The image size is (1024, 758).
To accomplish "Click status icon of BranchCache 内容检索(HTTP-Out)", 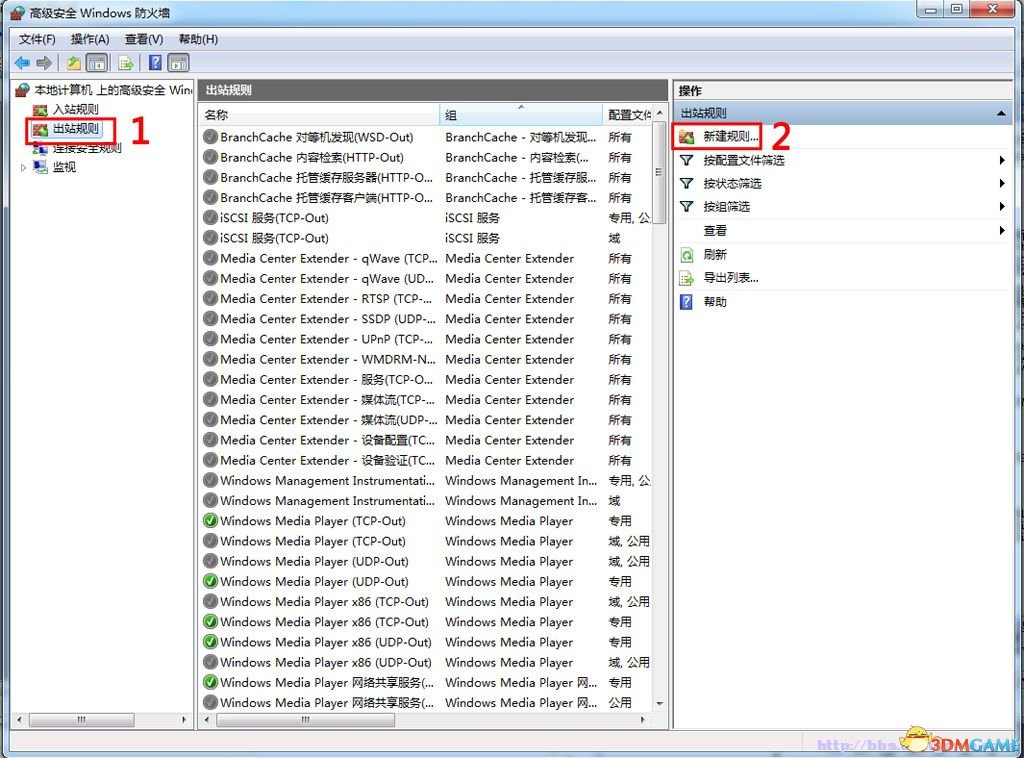I will [210, 157].
